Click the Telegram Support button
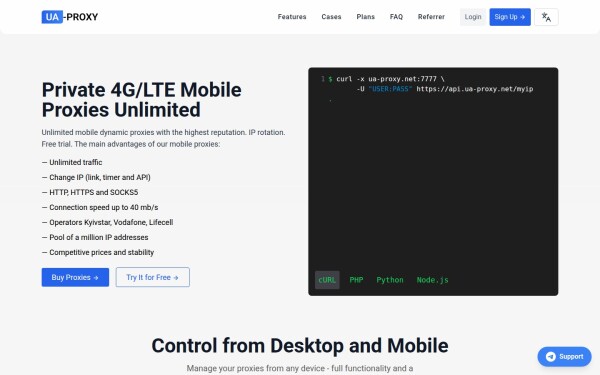This screenshot has height=375, width=600. 564,357
